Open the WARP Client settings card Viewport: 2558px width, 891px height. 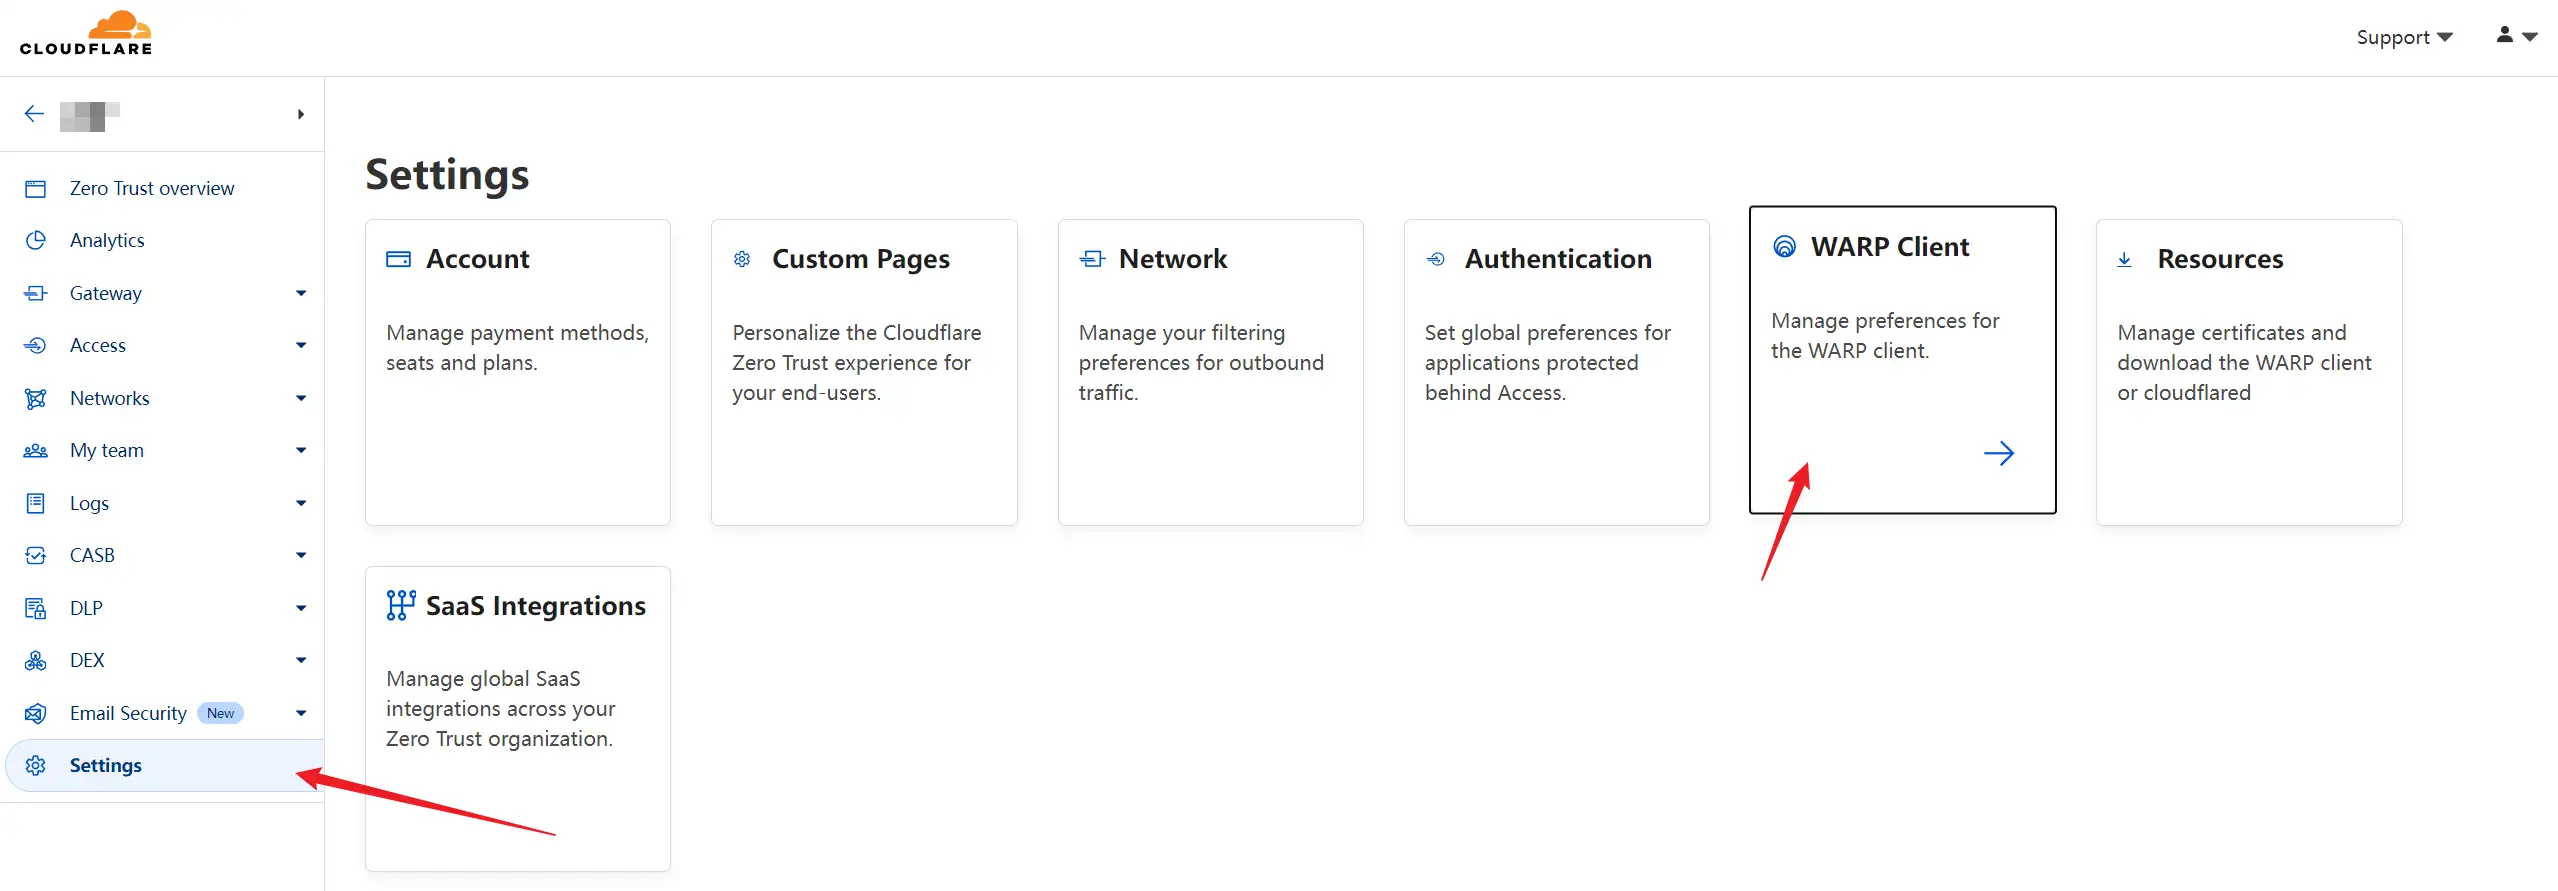(1902, 360)
